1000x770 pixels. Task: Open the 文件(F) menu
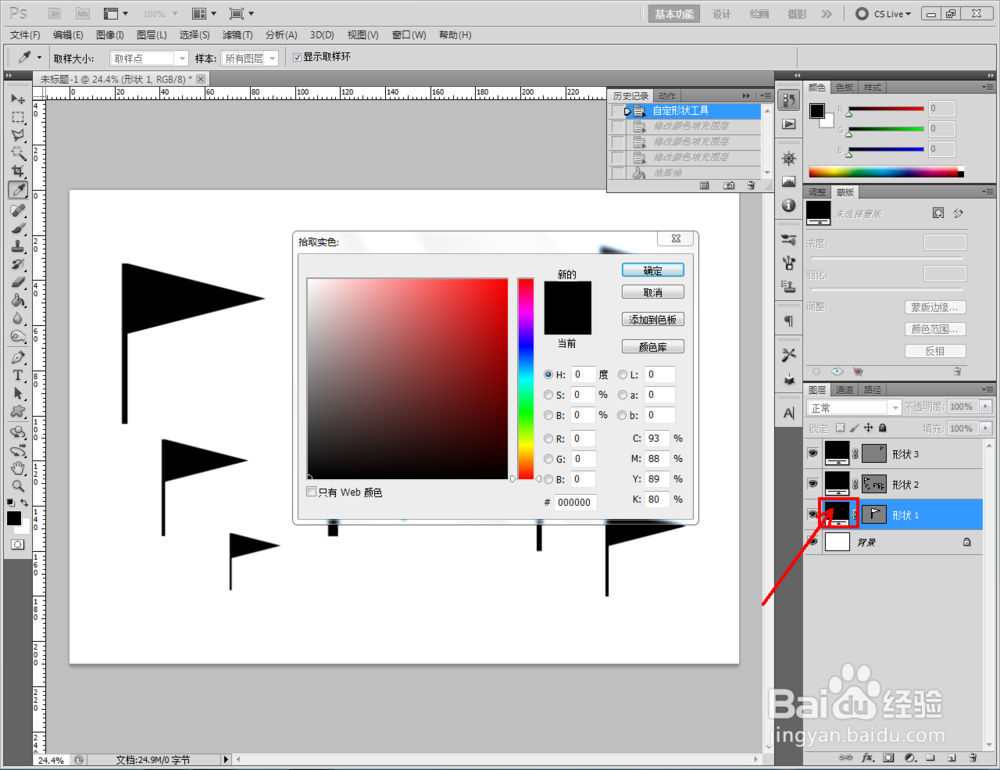click(25, 35)
